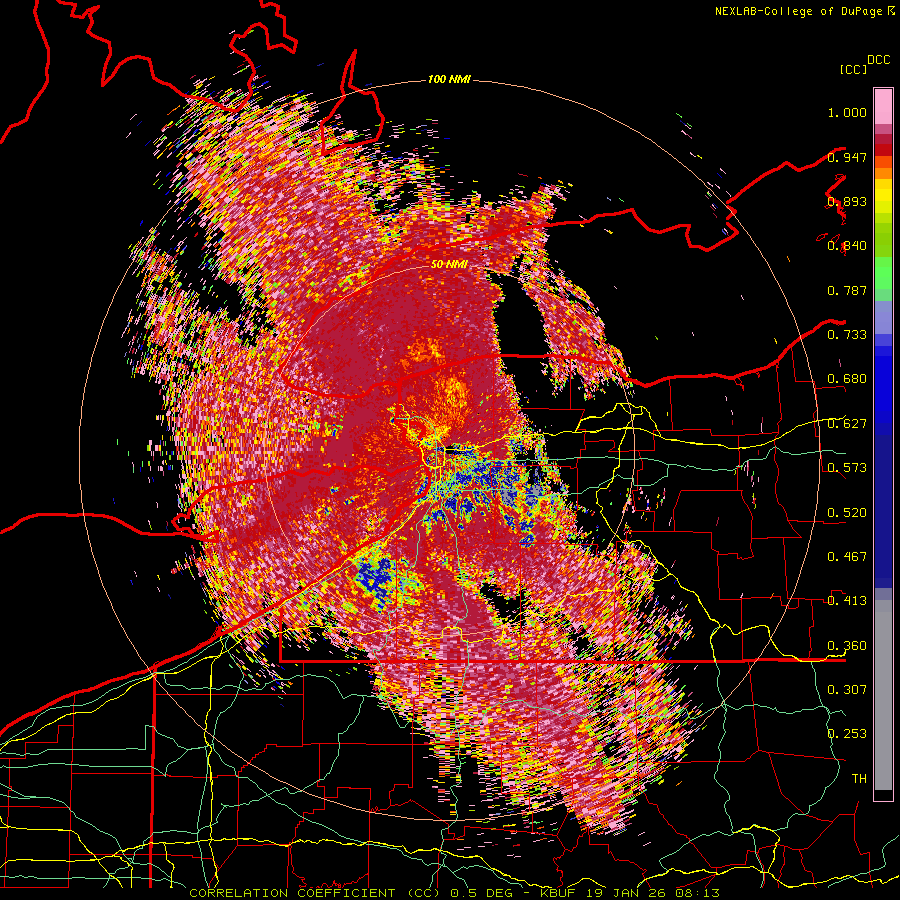Select the 100 NMI range ring label

point(449,79)
